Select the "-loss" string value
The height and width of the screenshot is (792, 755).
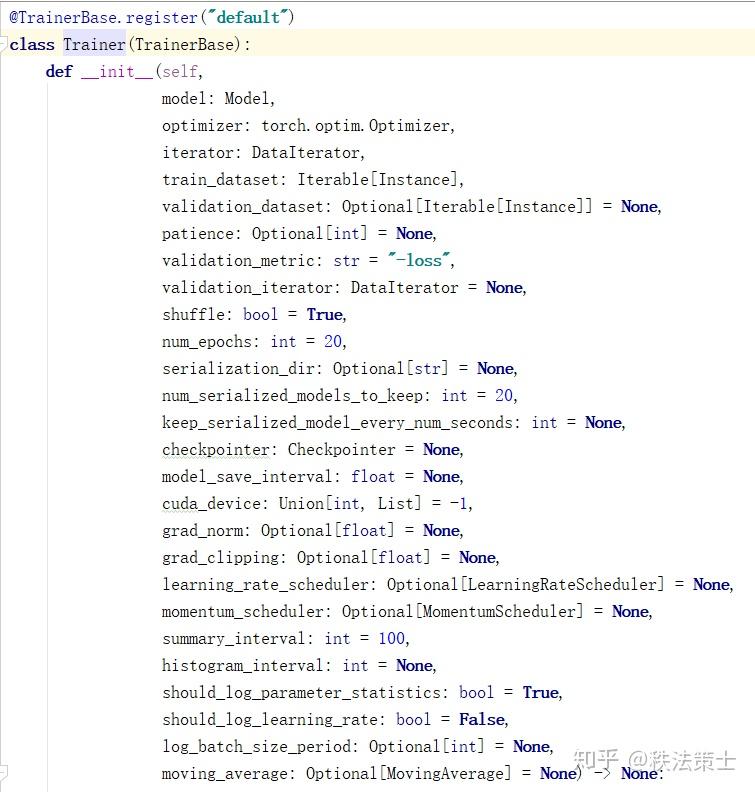pyautogui.click(x=419, y=261)
